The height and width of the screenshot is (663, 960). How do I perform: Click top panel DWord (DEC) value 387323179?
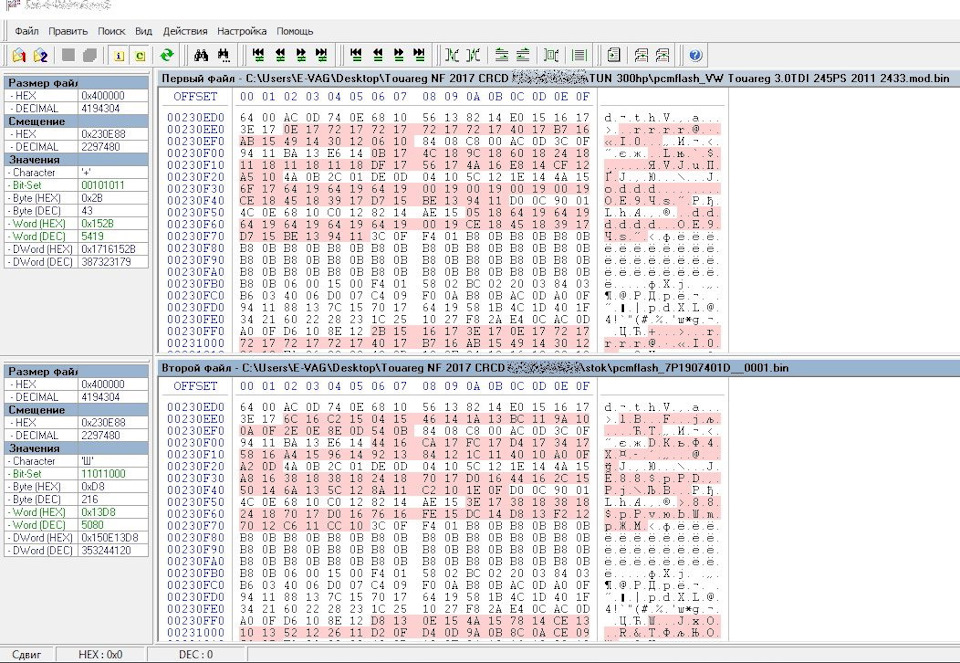click(x=113, y=262)
